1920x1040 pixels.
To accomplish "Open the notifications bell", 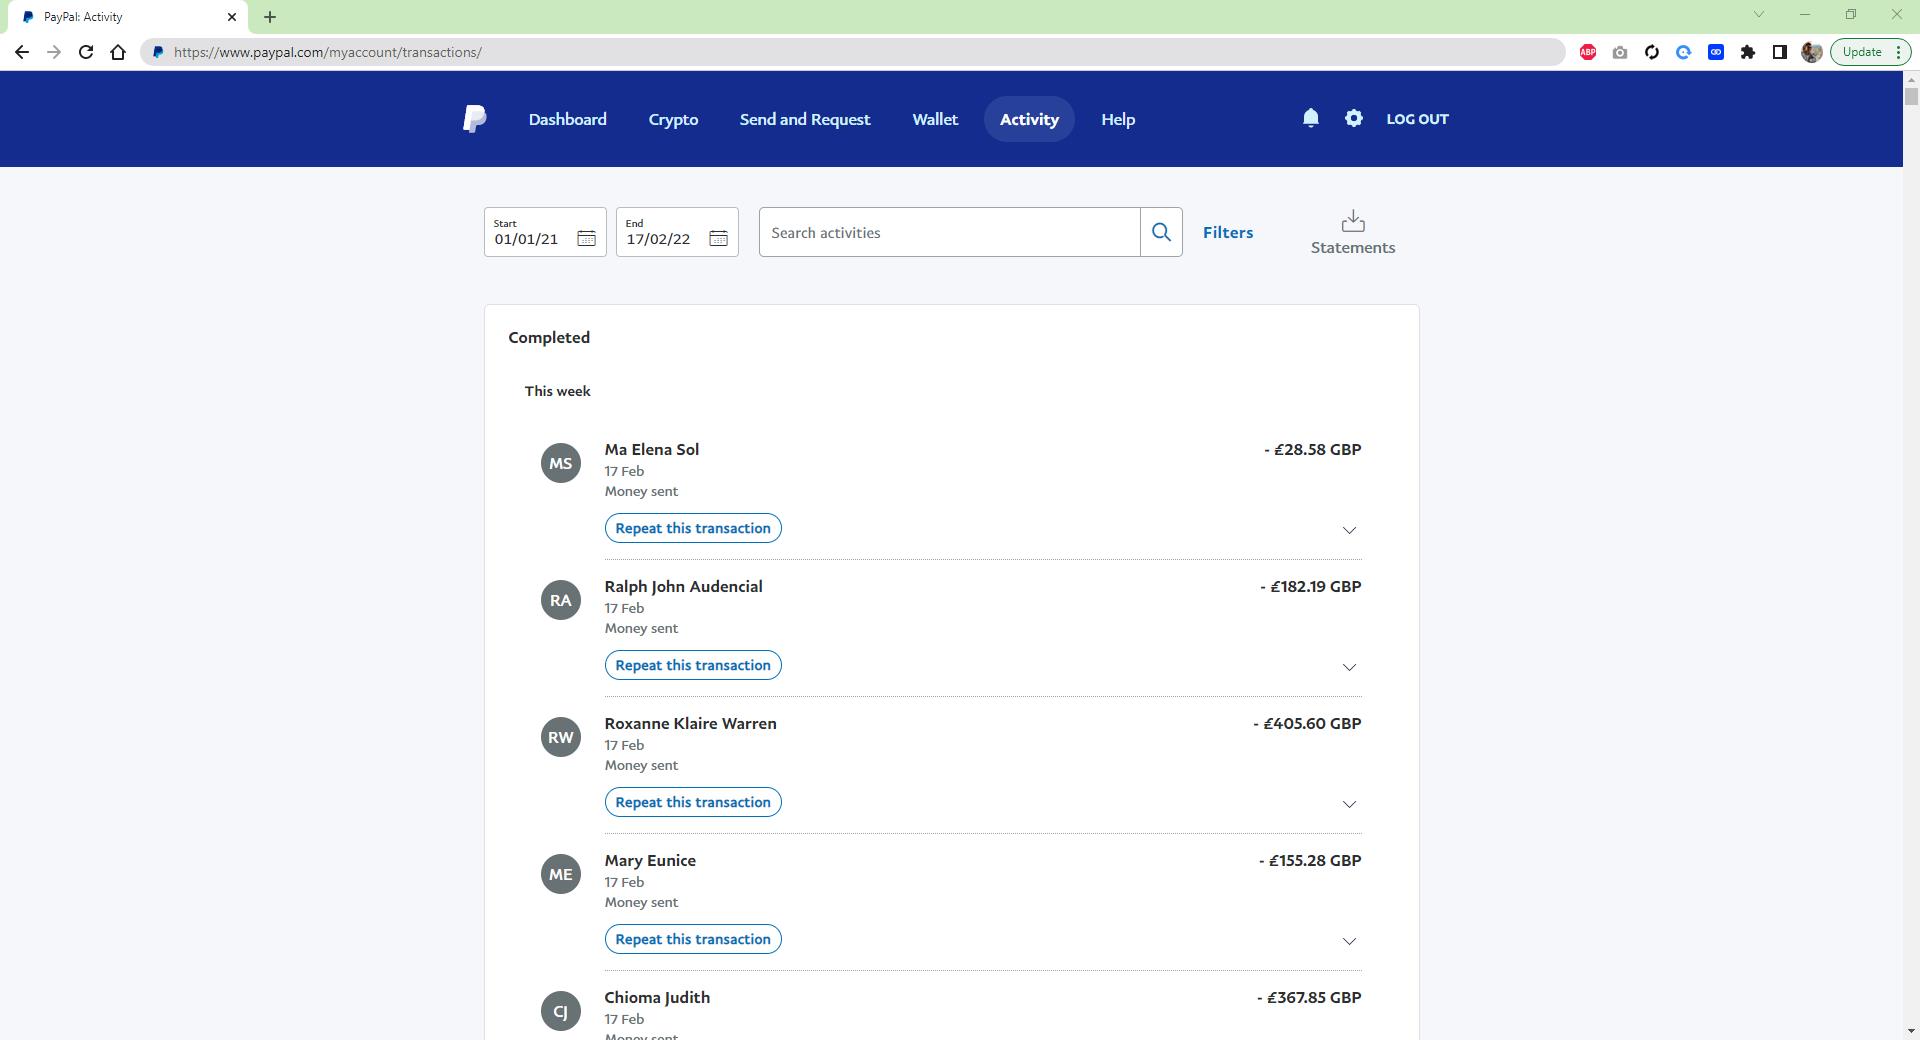I will 1310,118.
